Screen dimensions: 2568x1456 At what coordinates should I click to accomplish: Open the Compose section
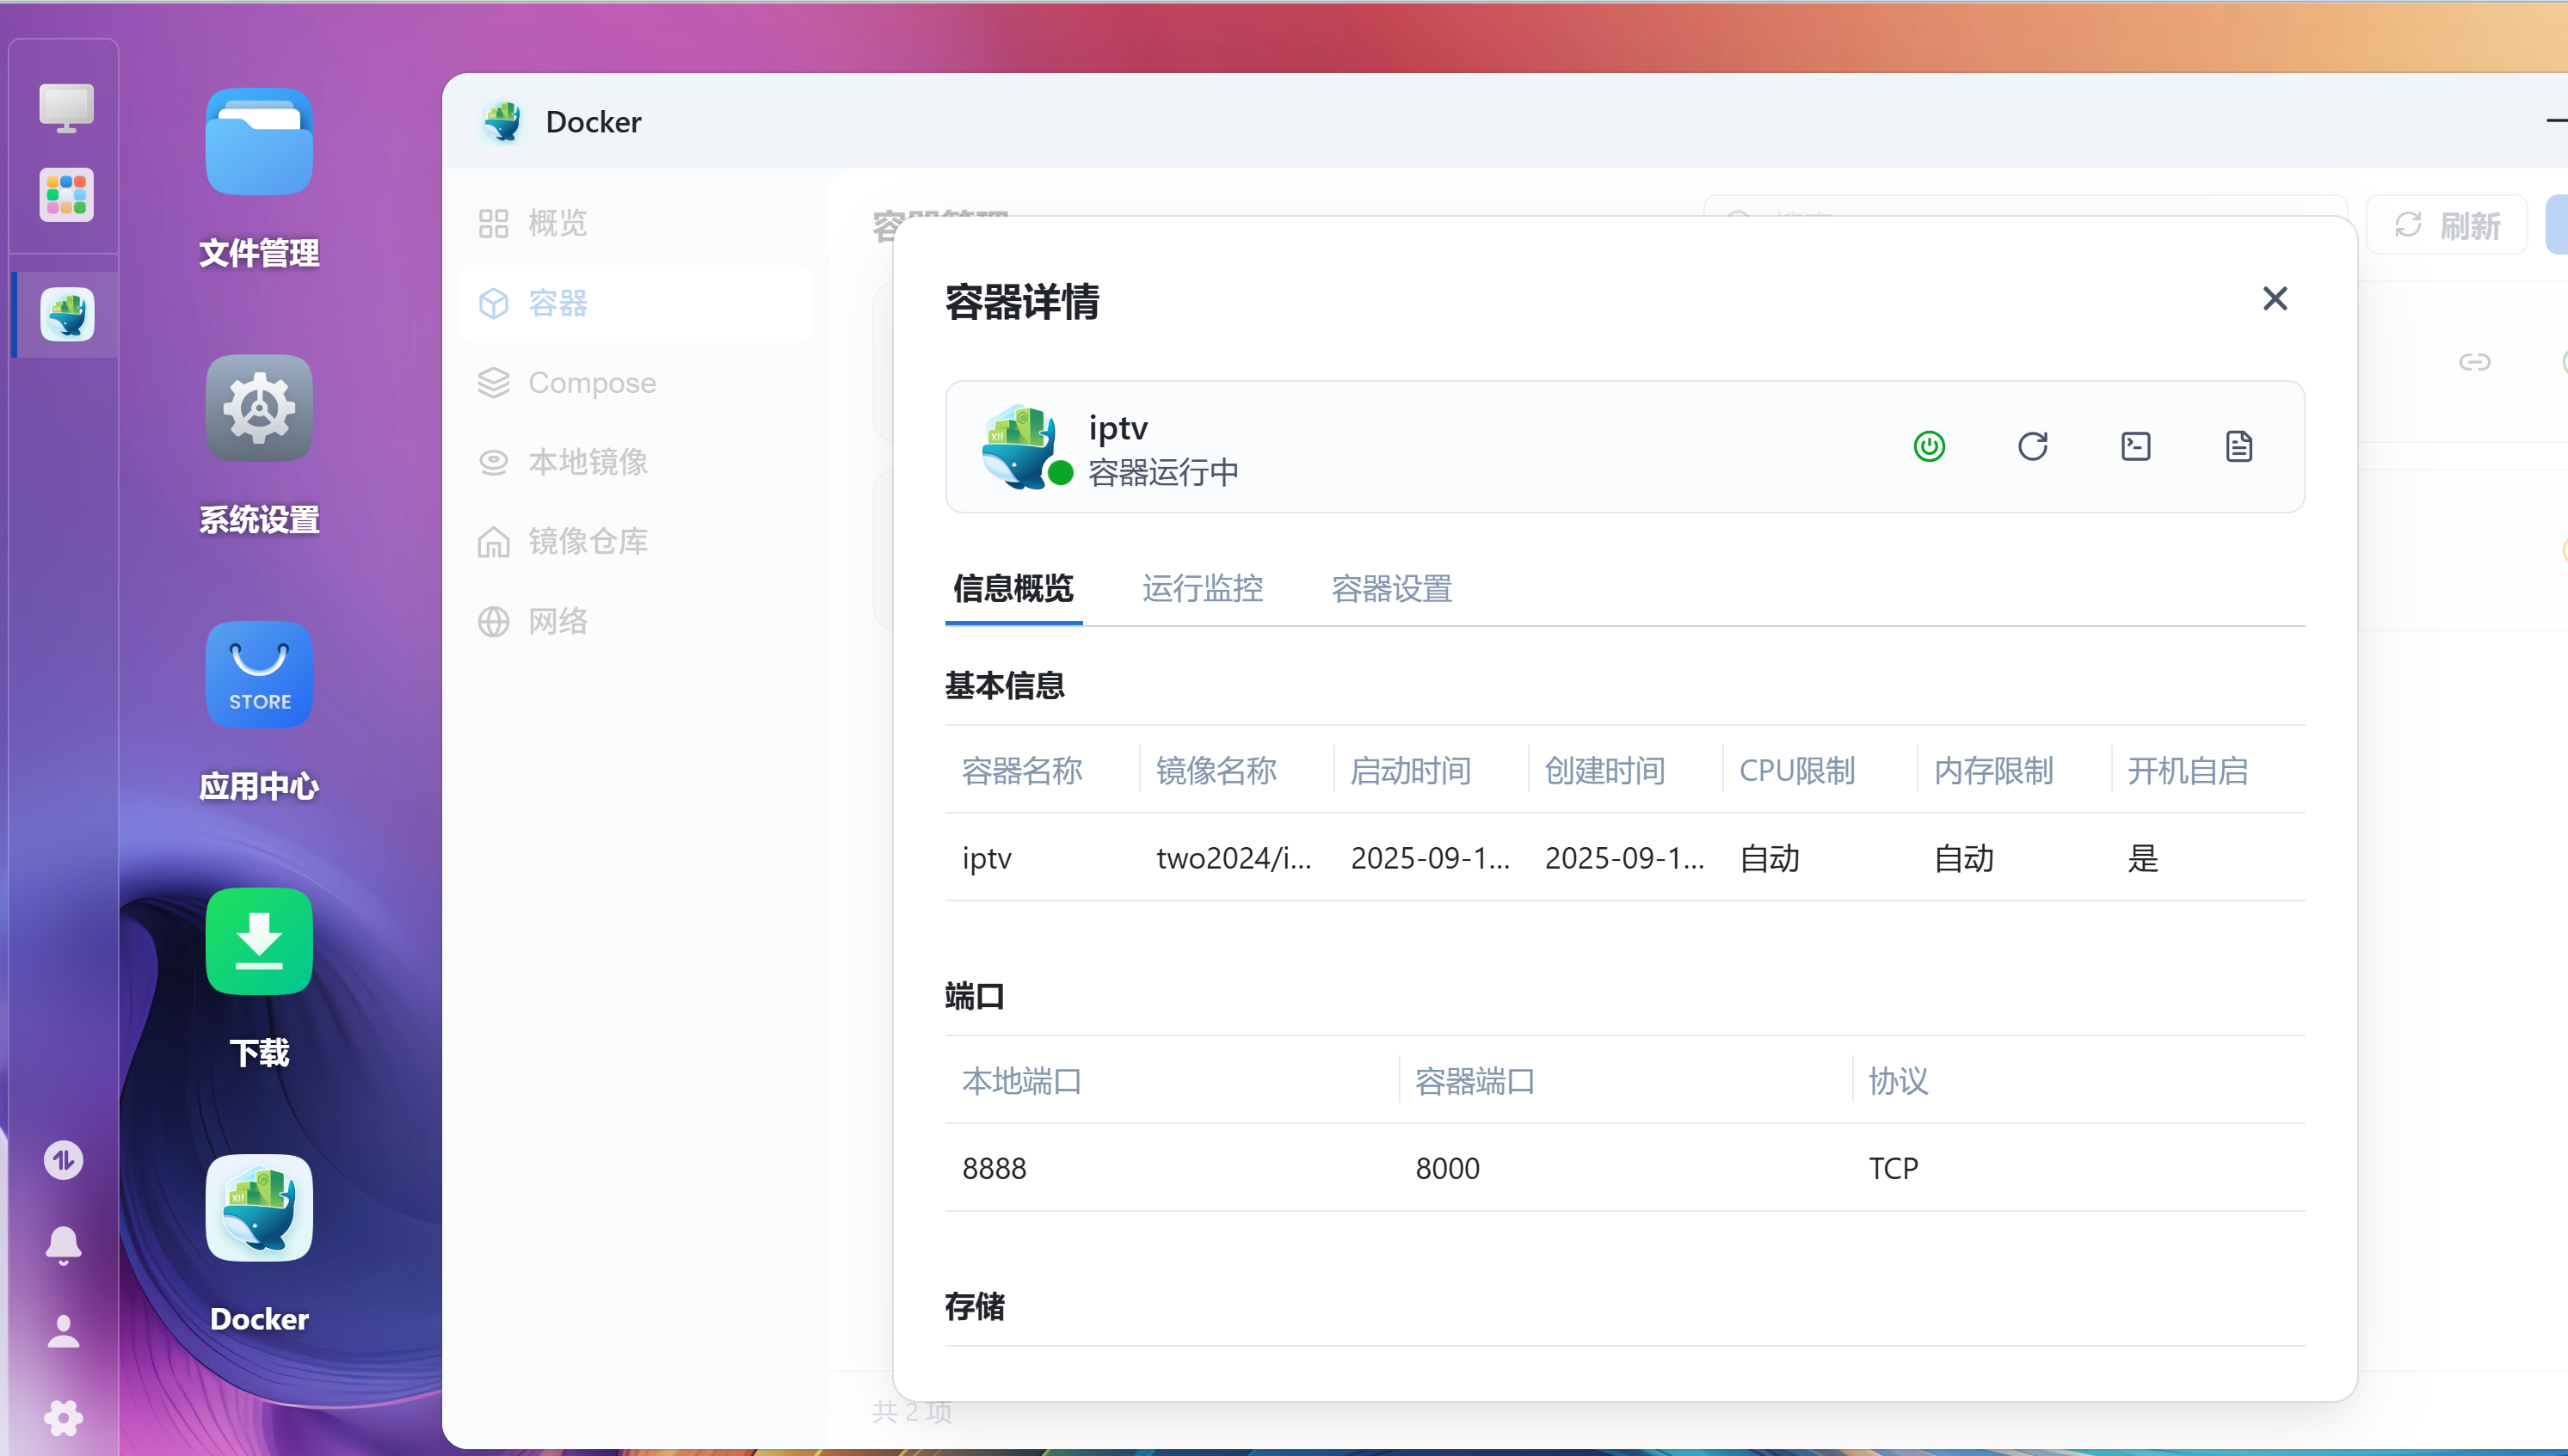pos(592,382)
